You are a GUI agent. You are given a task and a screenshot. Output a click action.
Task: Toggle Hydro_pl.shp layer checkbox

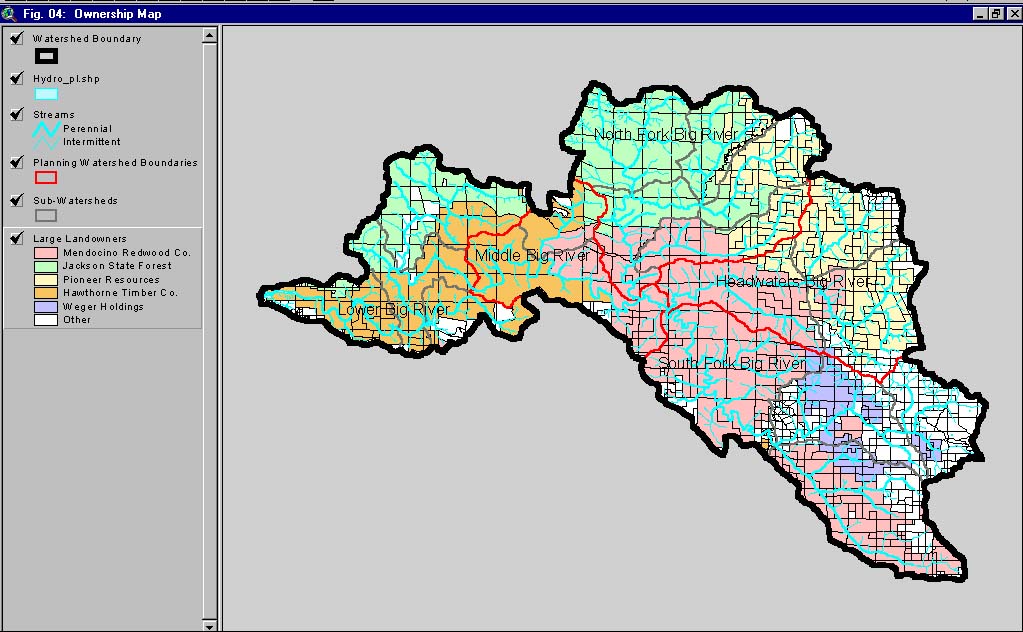17,78
